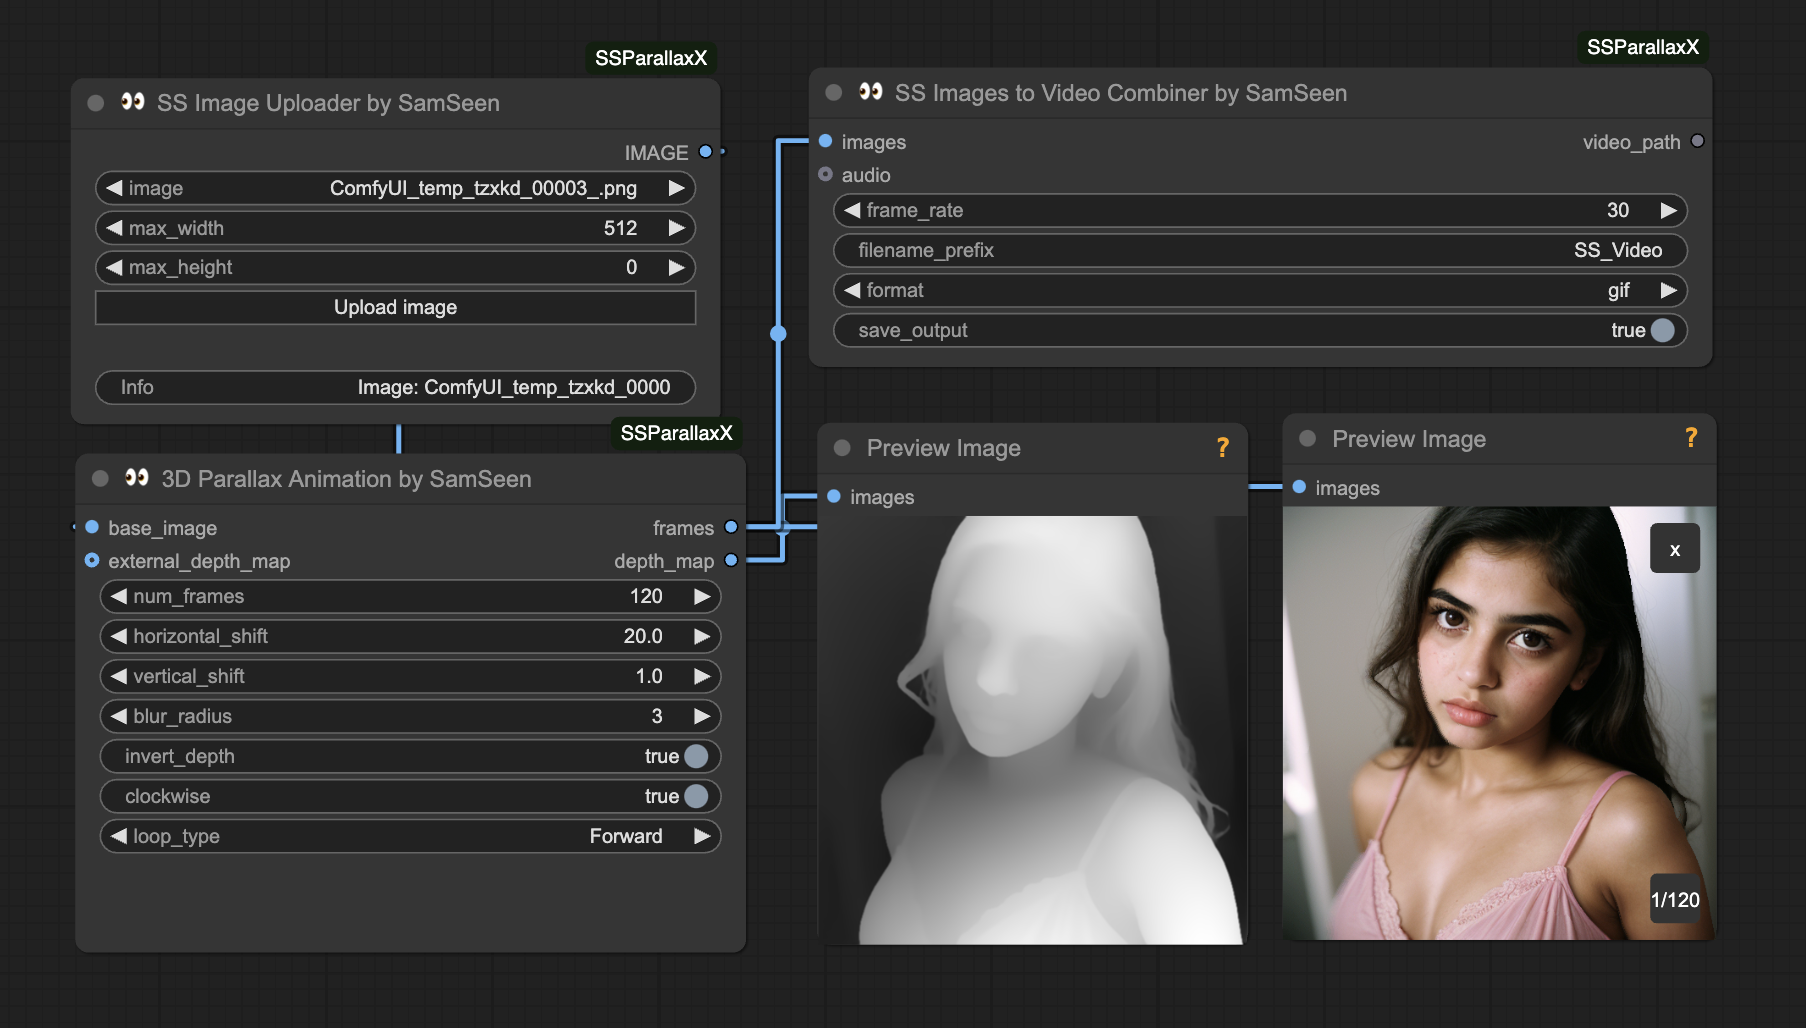
Task: Increase num_frames with right arrow
Action: [702, 596]
